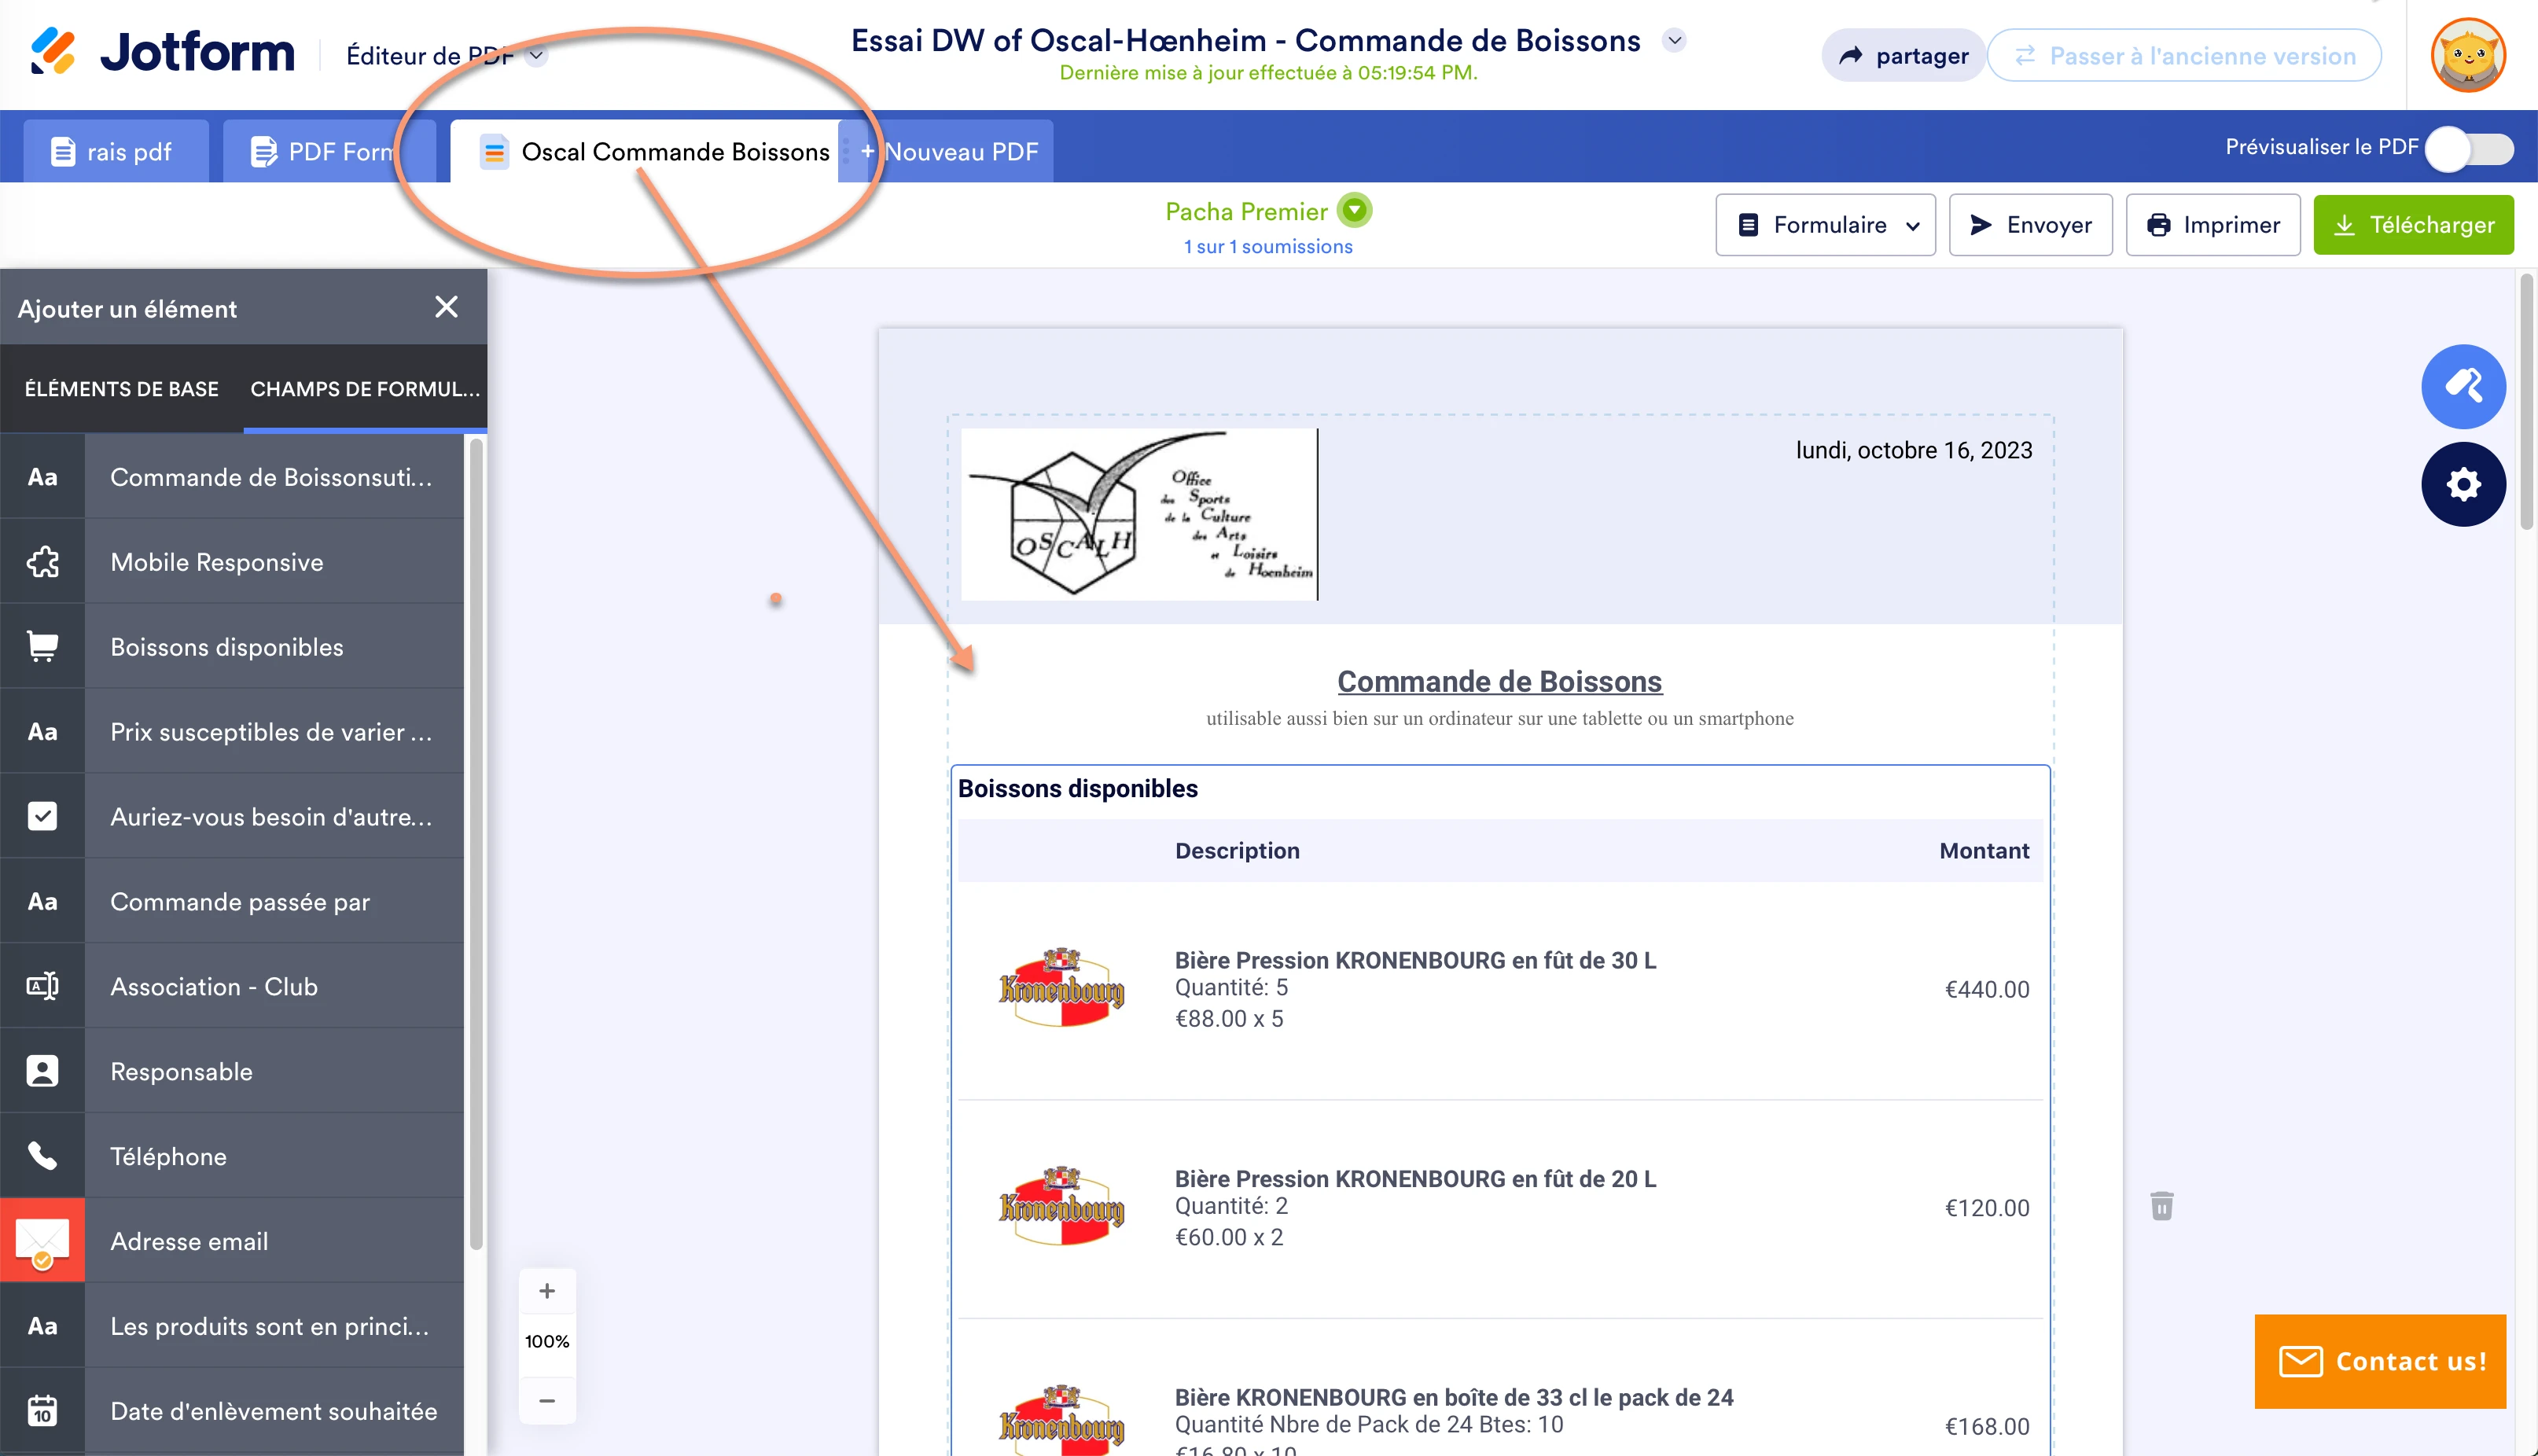Click the shopping cart Boissons disponibles icon

click(x=42, y=647)
